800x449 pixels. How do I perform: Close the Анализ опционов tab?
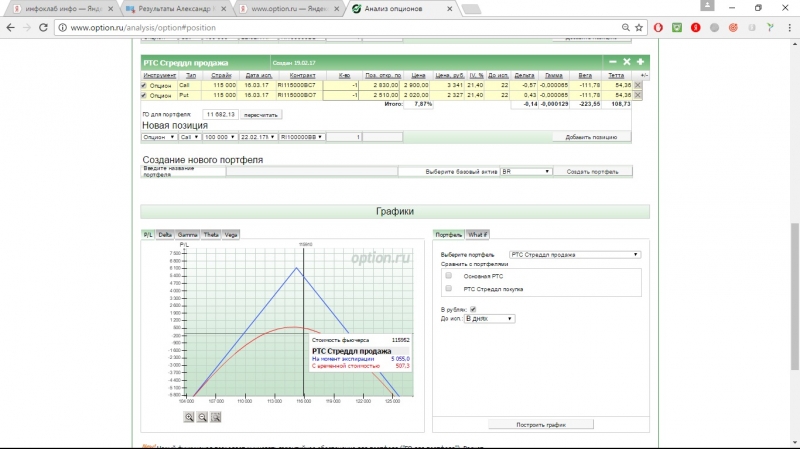coord(449,9)
